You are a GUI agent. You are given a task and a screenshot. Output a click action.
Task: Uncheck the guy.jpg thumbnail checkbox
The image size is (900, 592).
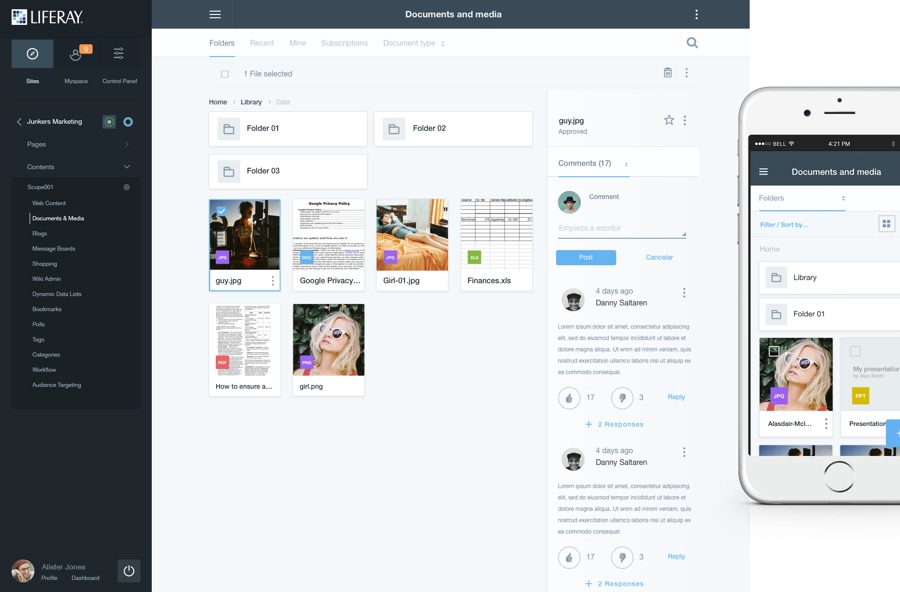tap(222, 211)
